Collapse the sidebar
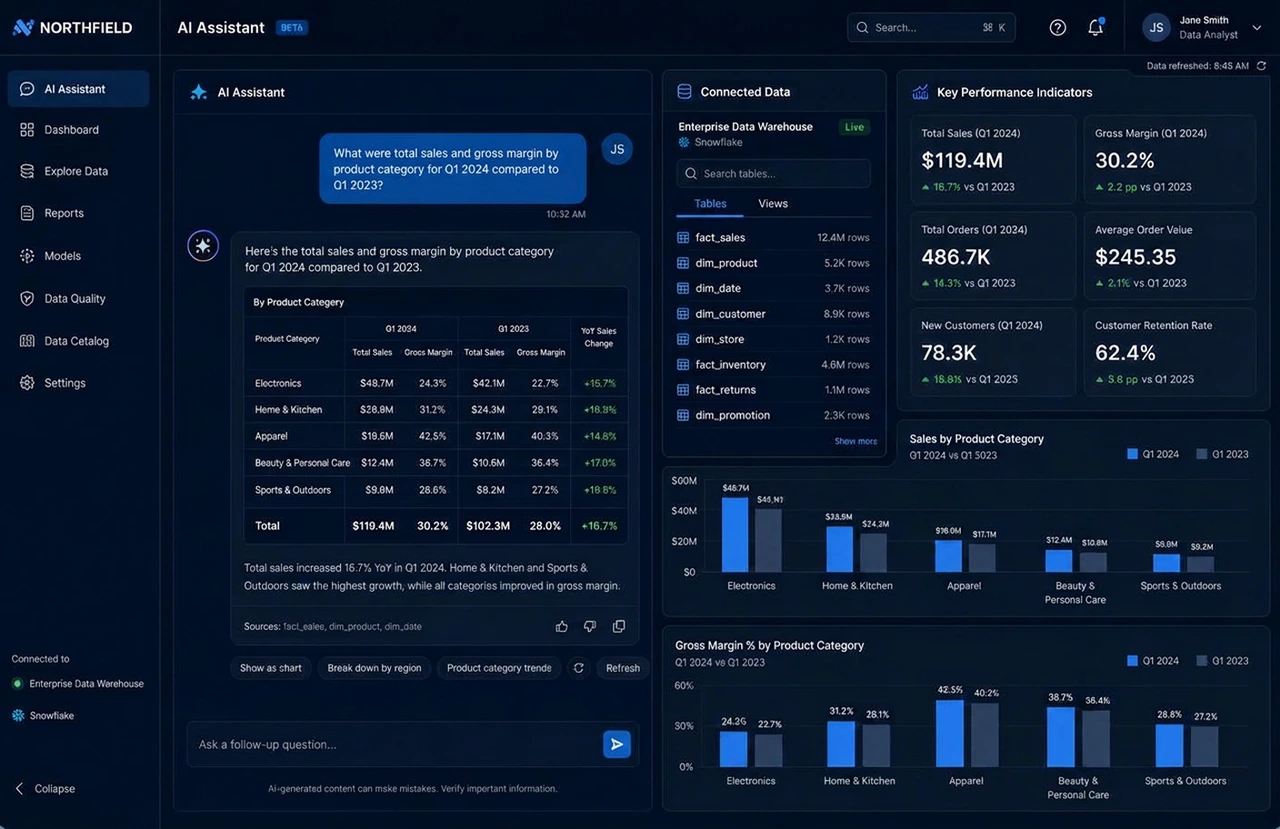 coord(45,789)
